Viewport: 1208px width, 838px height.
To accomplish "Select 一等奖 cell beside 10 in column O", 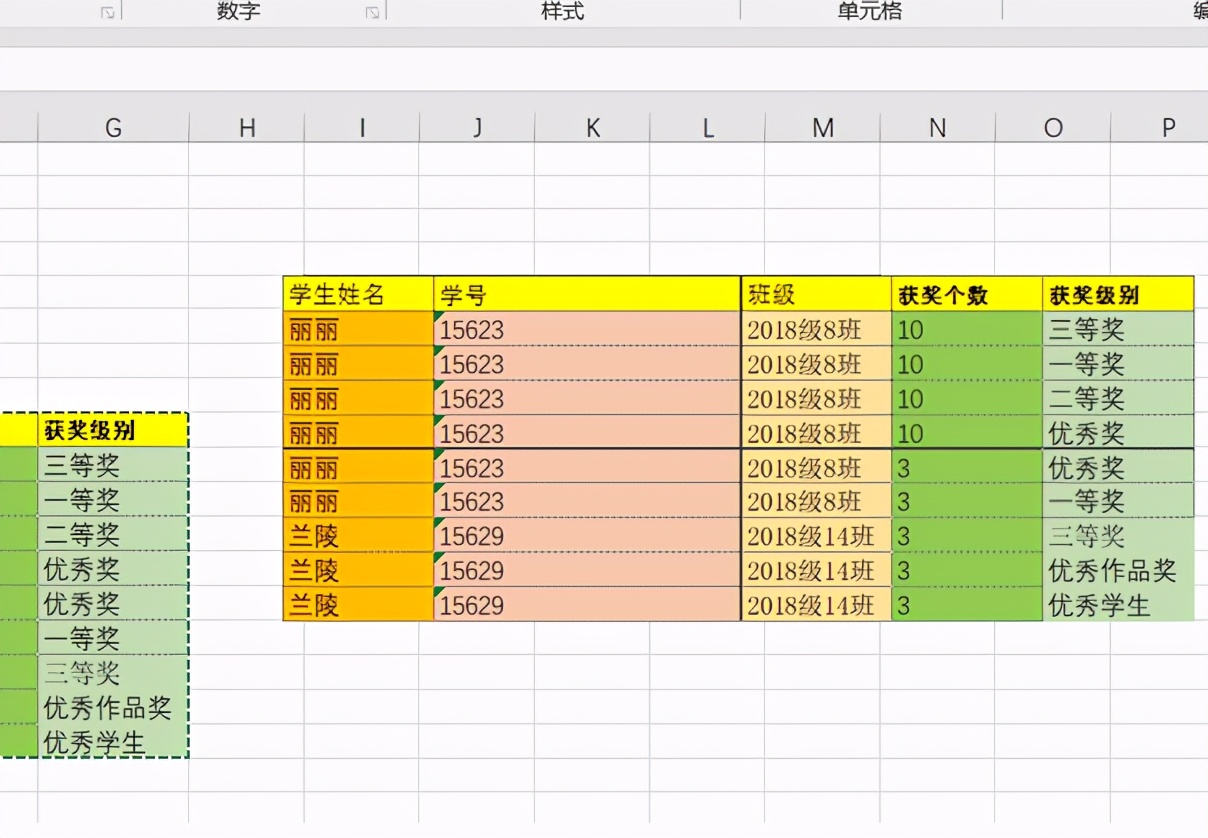I will coord(1118,363).
